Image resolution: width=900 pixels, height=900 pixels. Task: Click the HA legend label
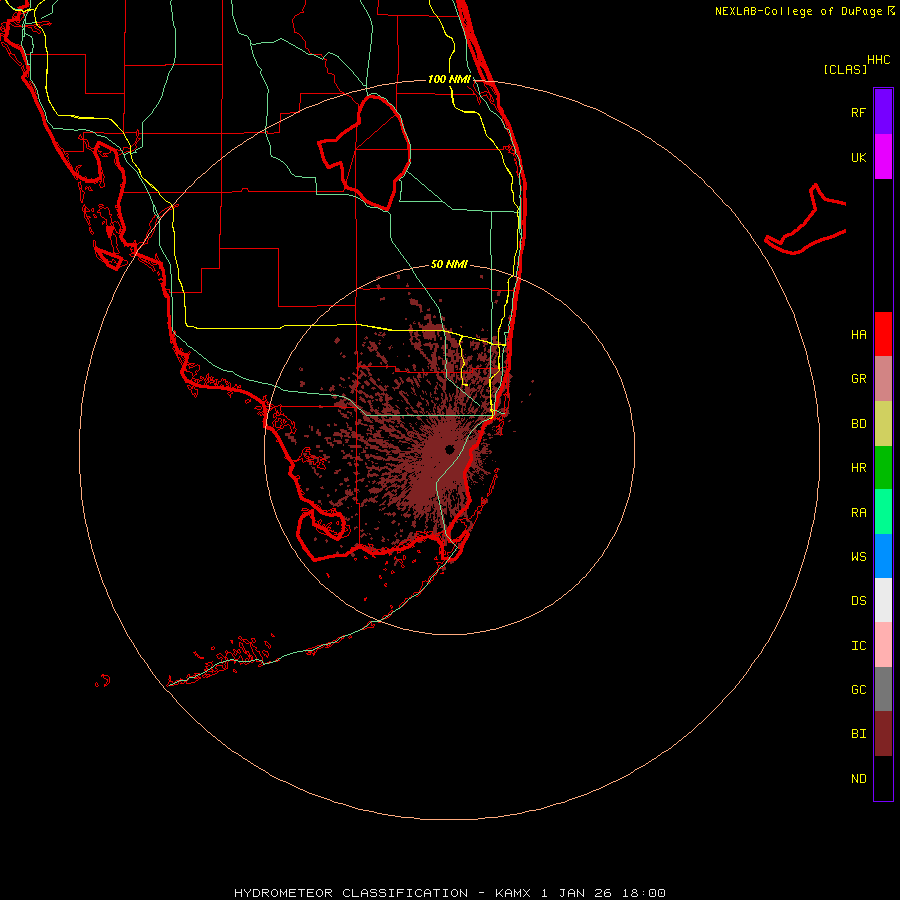tap(858, 335)
